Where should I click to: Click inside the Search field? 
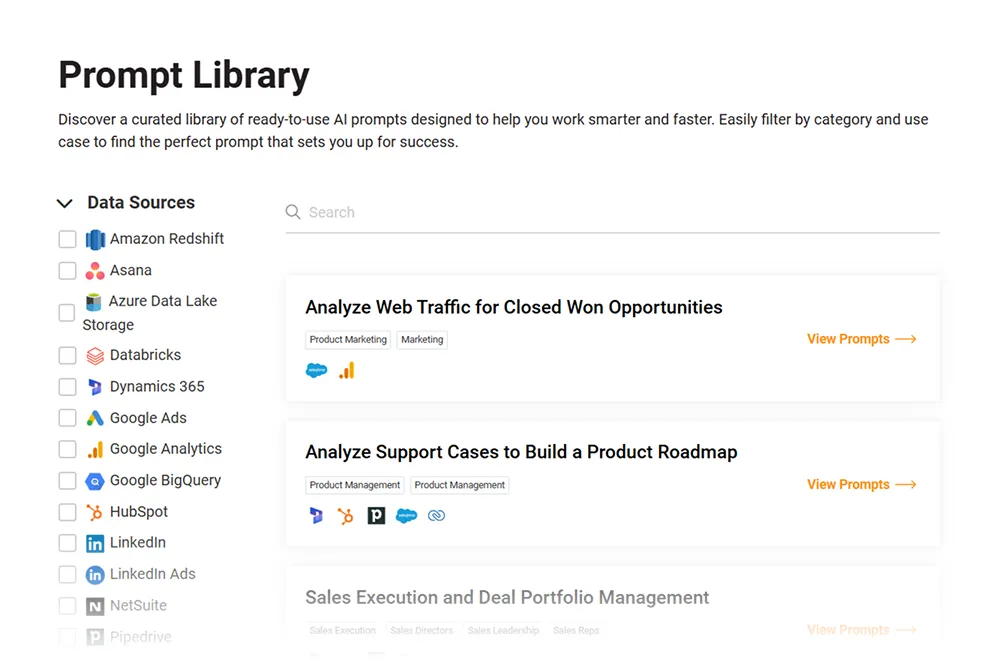500,212
